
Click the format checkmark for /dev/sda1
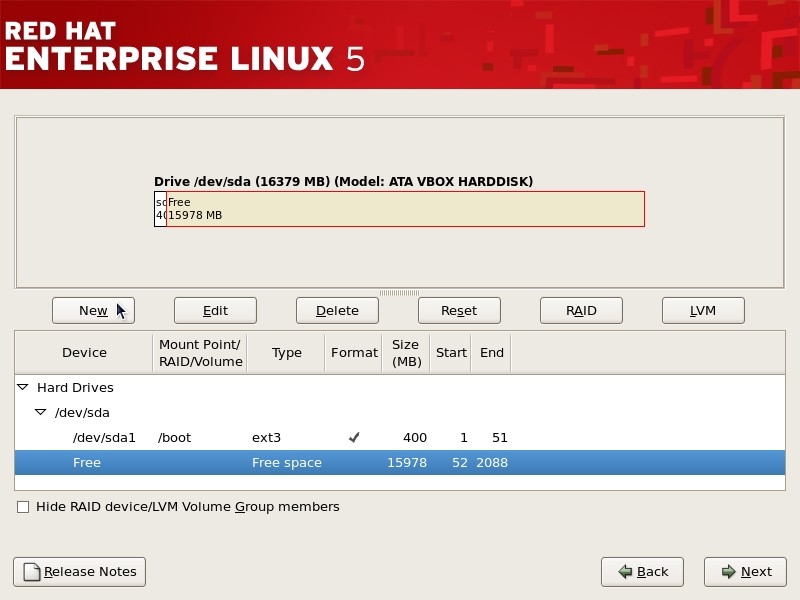[354, 437]
